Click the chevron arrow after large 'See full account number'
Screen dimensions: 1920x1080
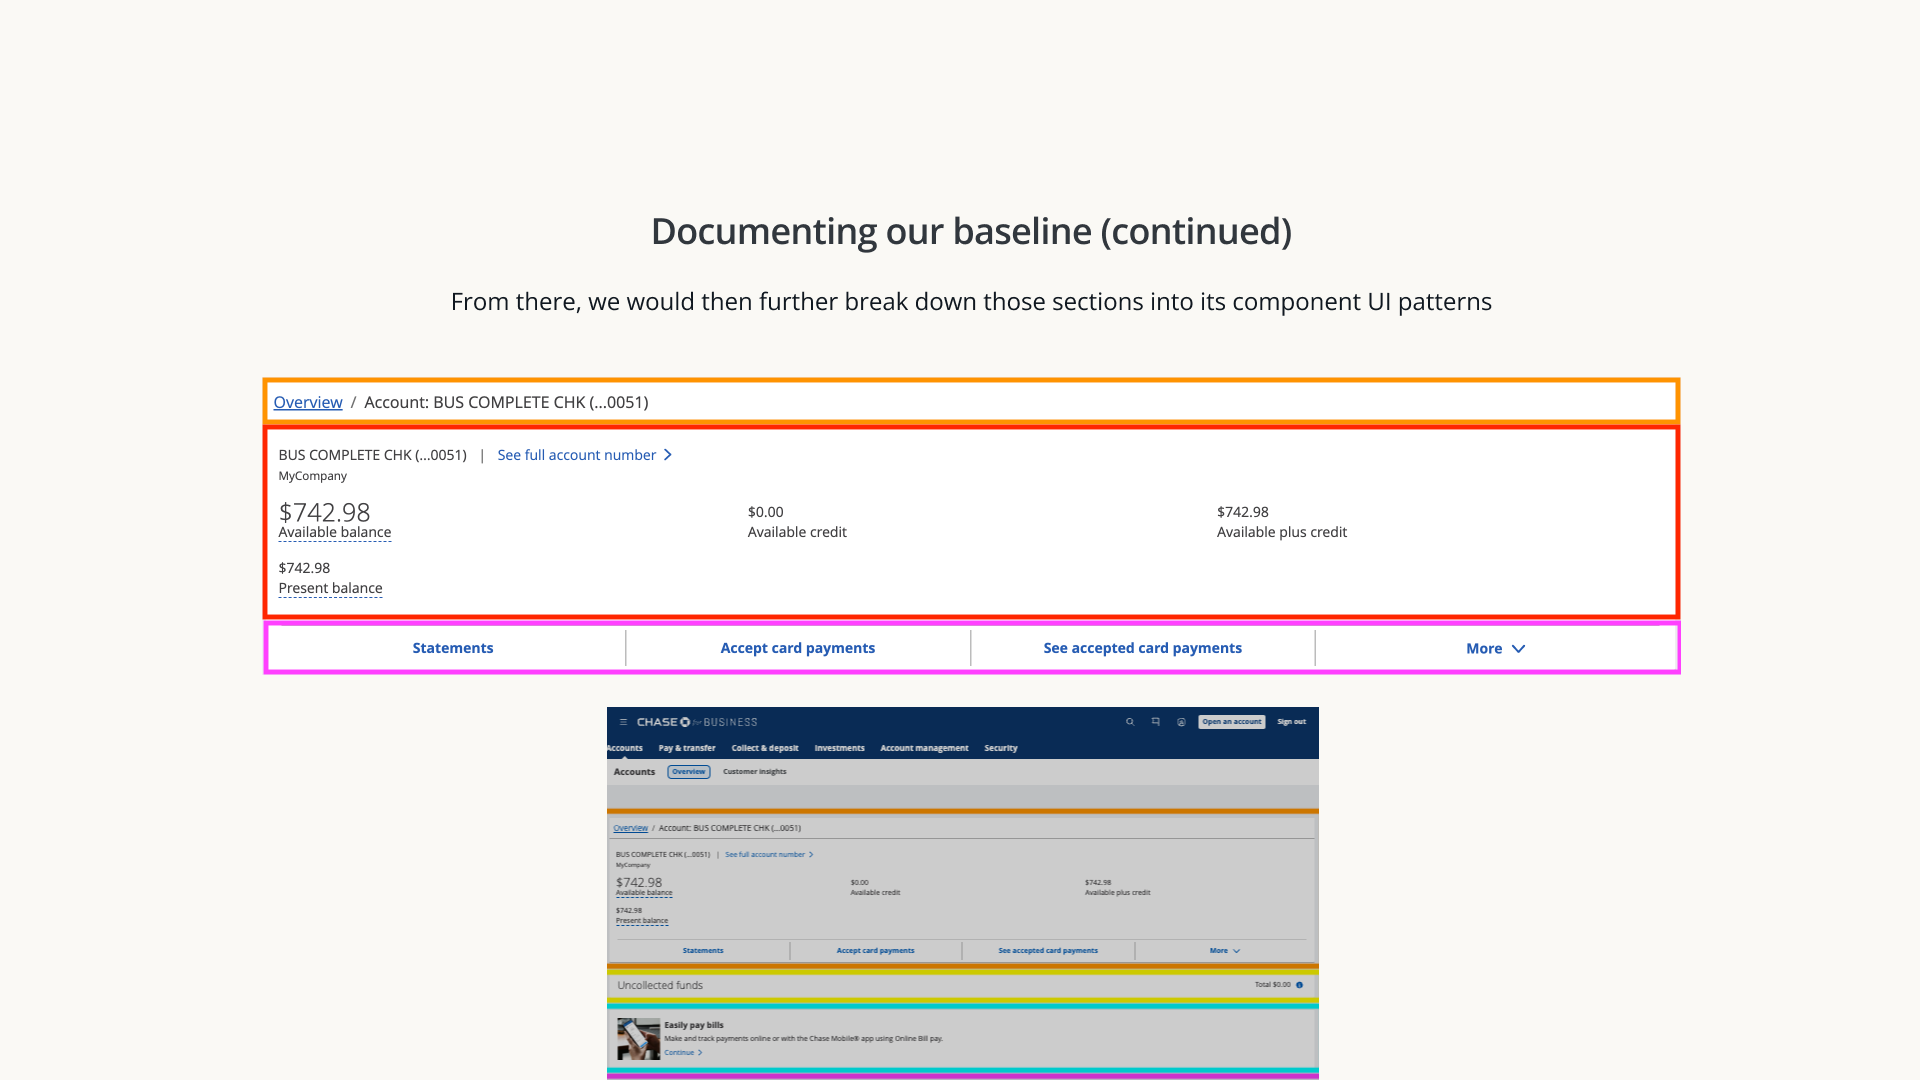668,455
